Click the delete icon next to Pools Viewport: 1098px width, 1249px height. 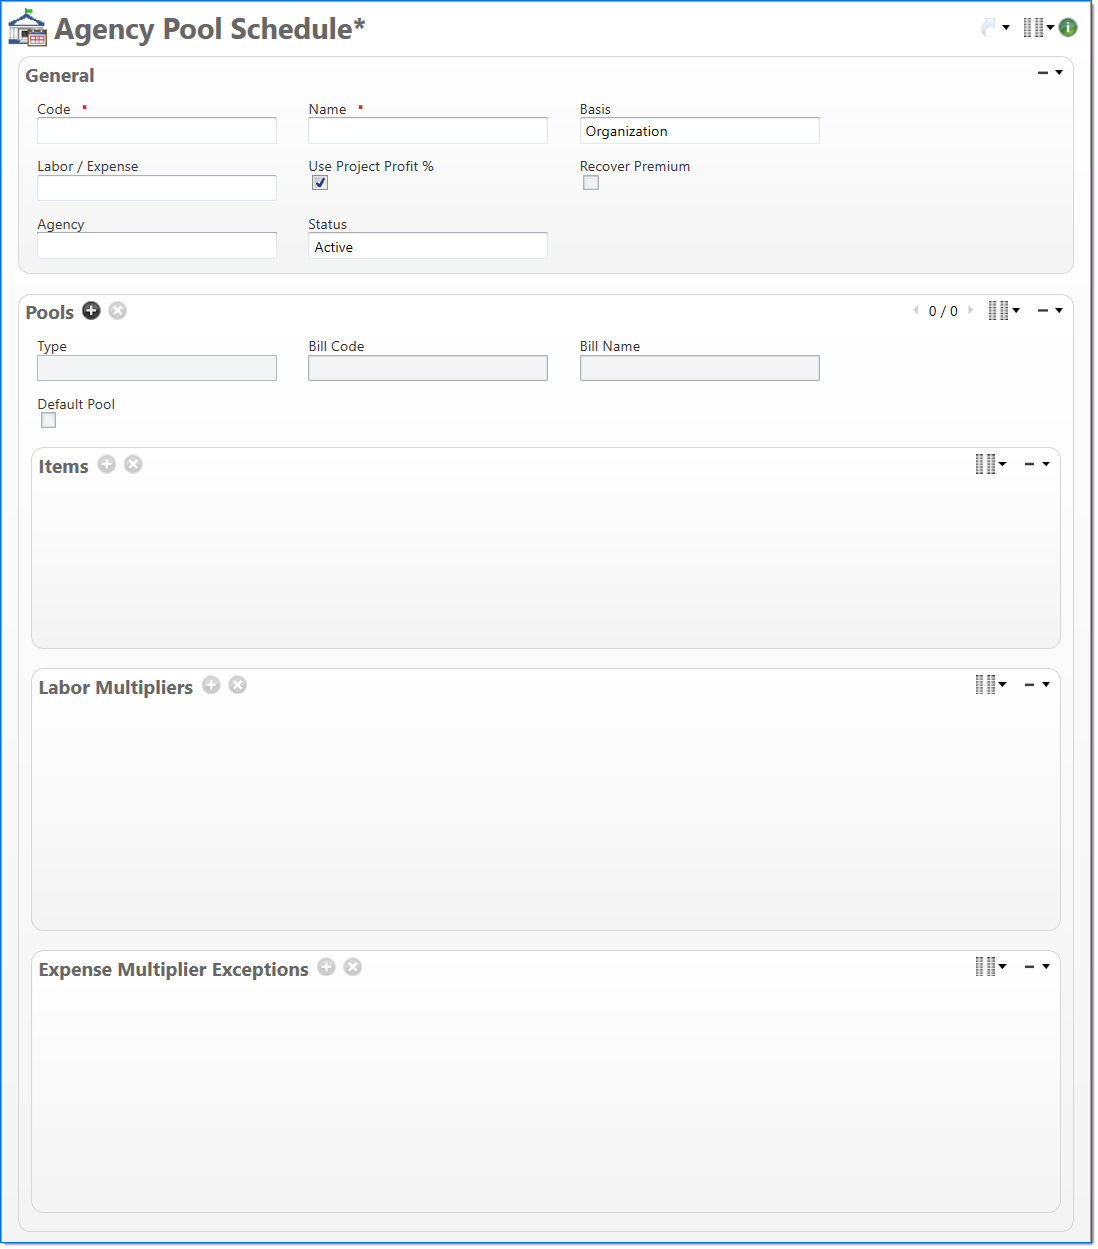(118, 311)
